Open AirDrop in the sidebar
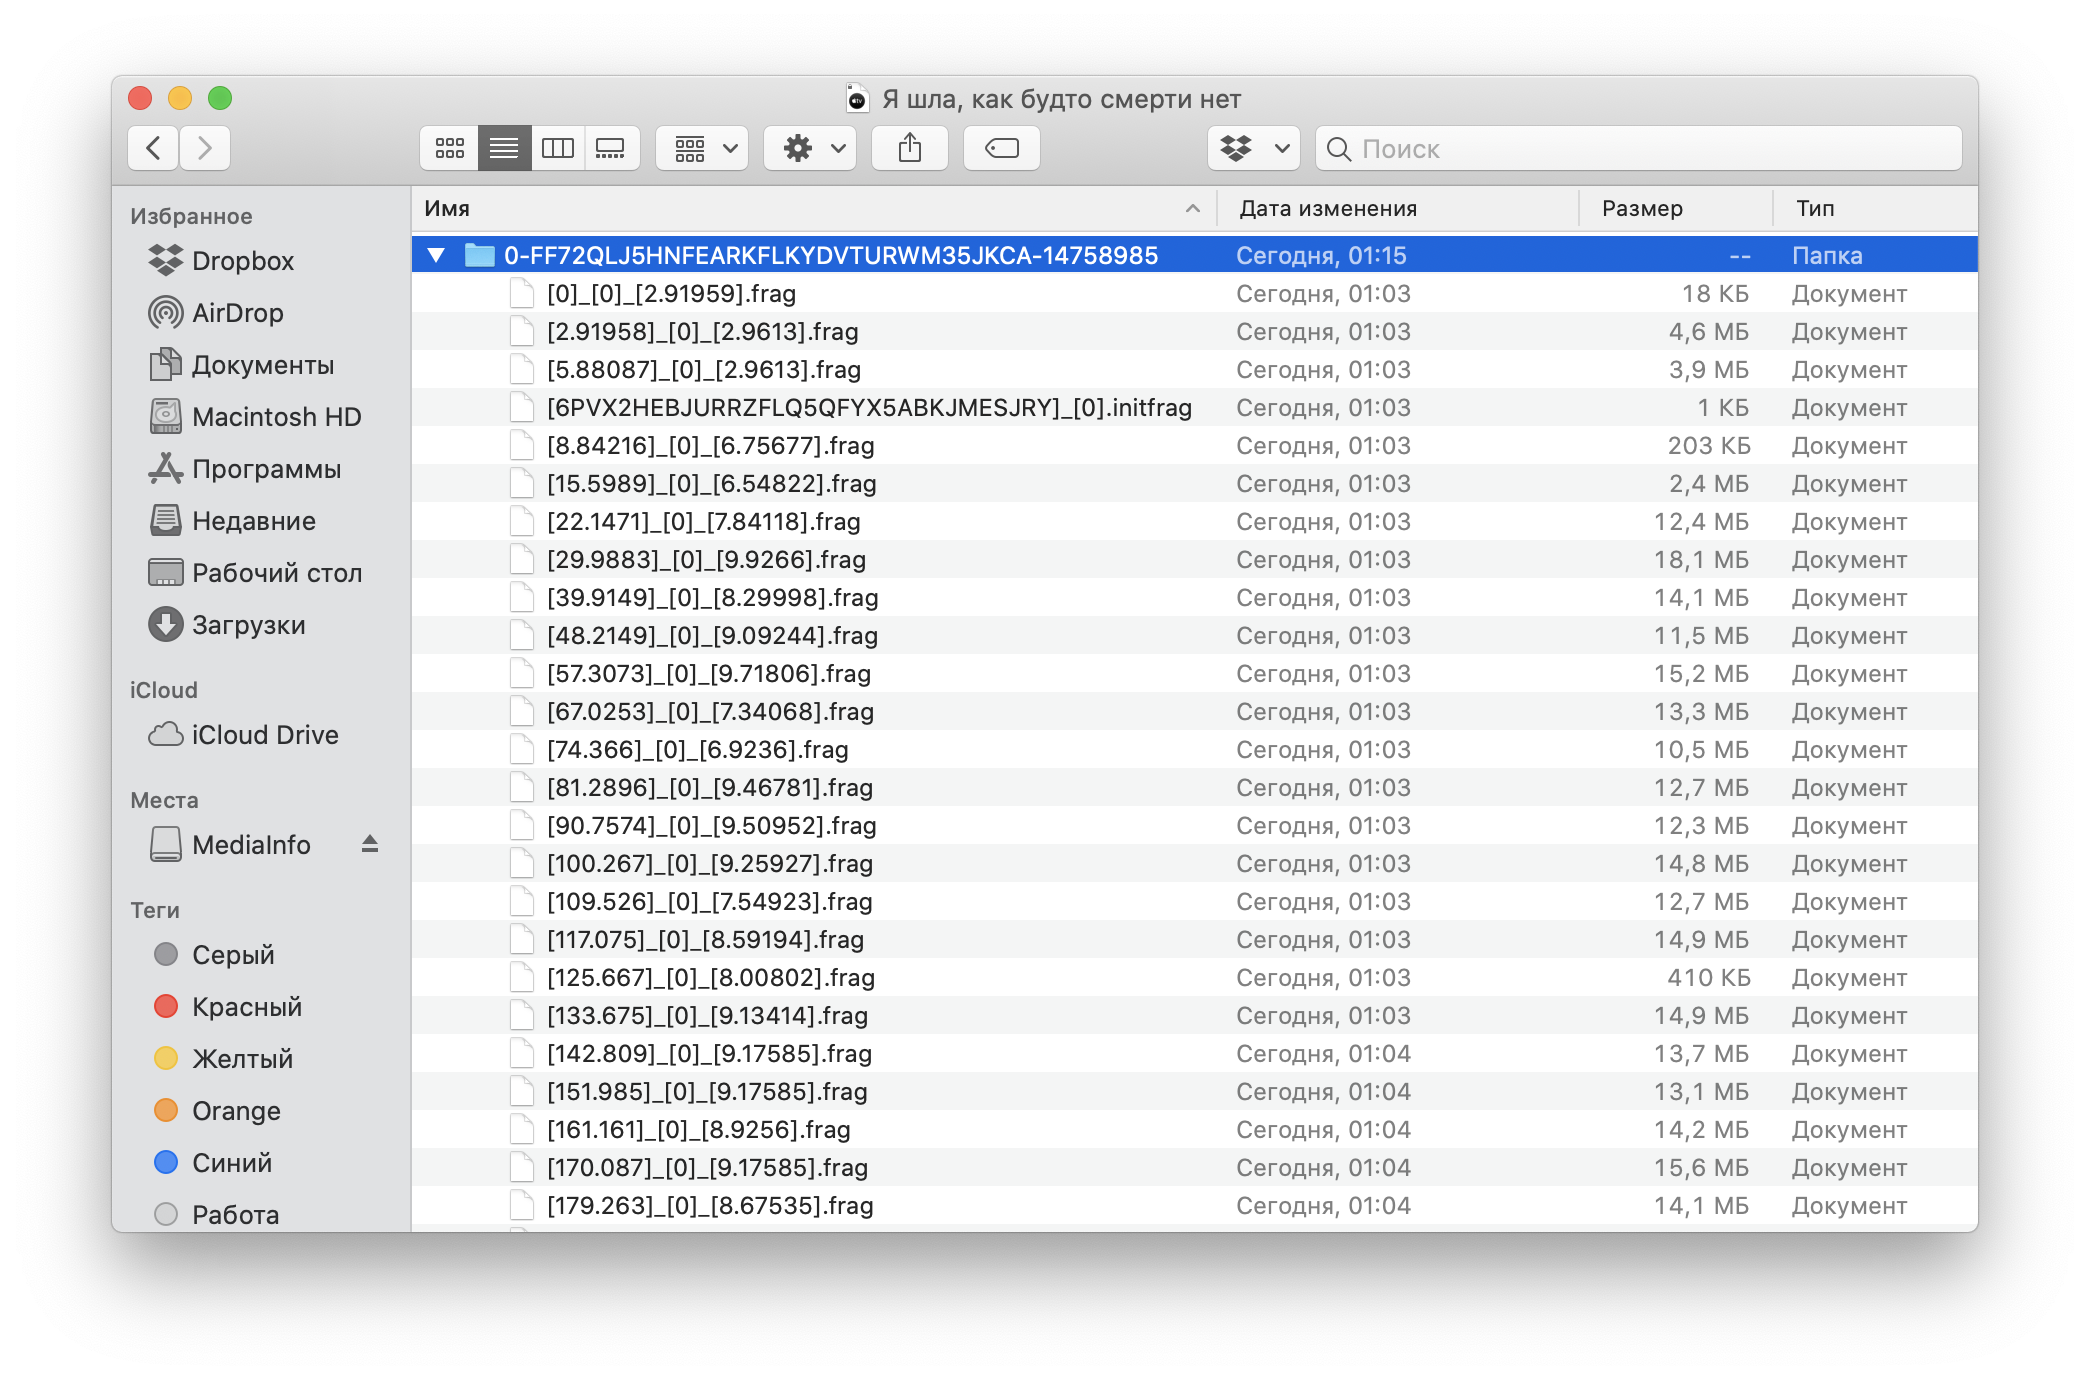This screenshot has width=2090, height=1380. tap(237, 313)
